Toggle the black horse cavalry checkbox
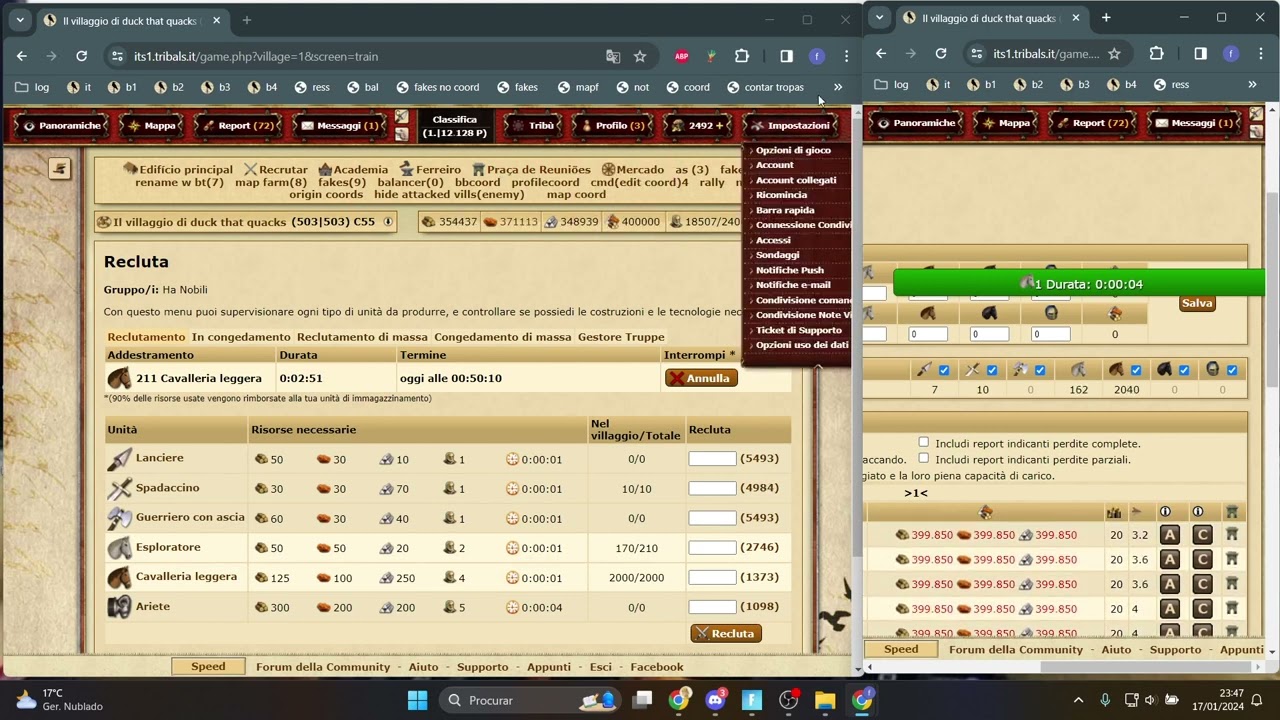This screenshot has height=720, width=1280. (x=1184, y=370)
